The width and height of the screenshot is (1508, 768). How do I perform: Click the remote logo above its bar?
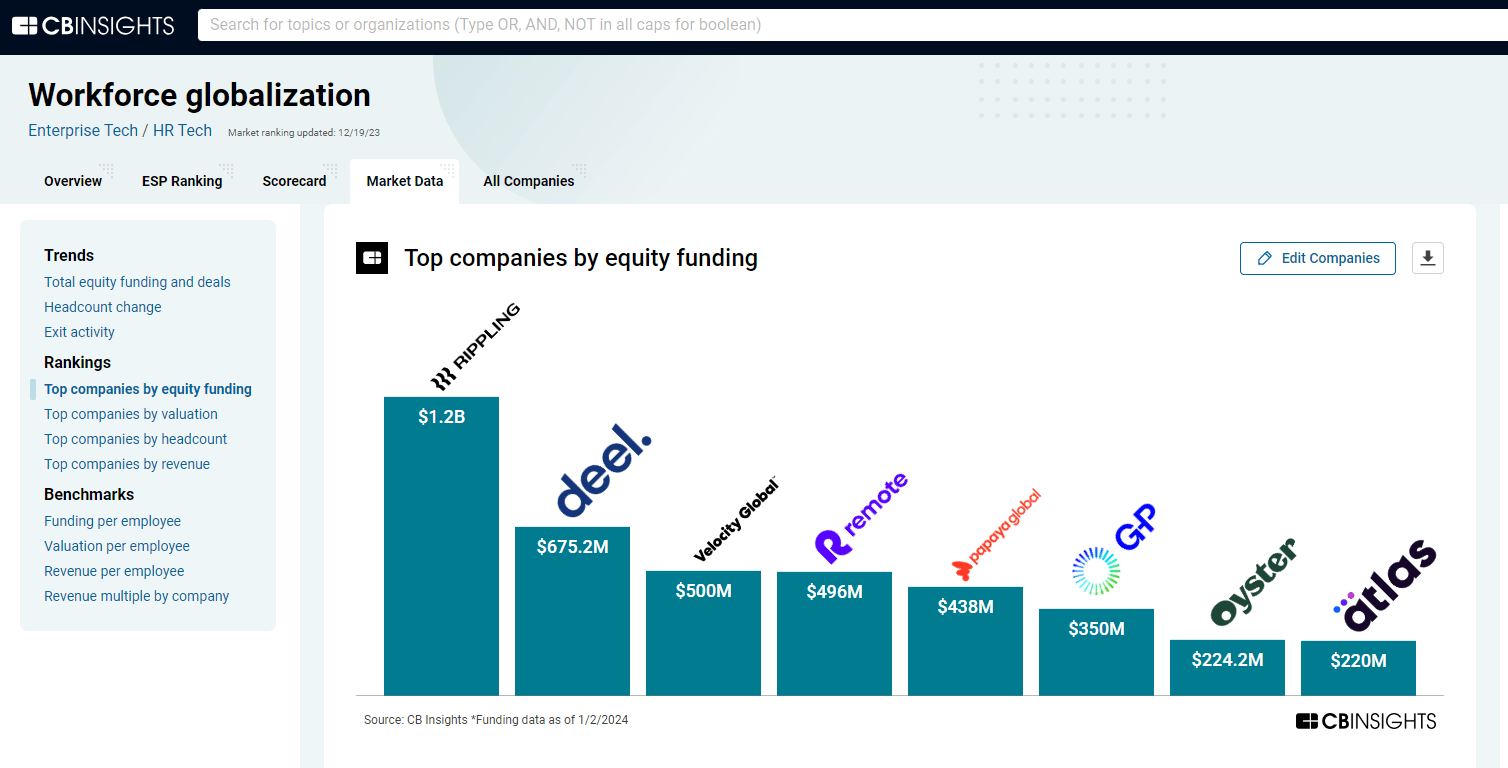(x=861, y=518)
